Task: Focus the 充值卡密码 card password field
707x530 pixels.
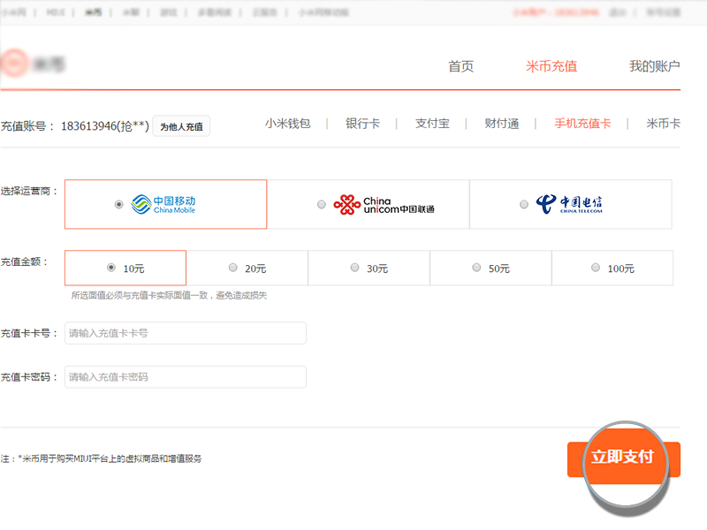Action: click(185, 377)
